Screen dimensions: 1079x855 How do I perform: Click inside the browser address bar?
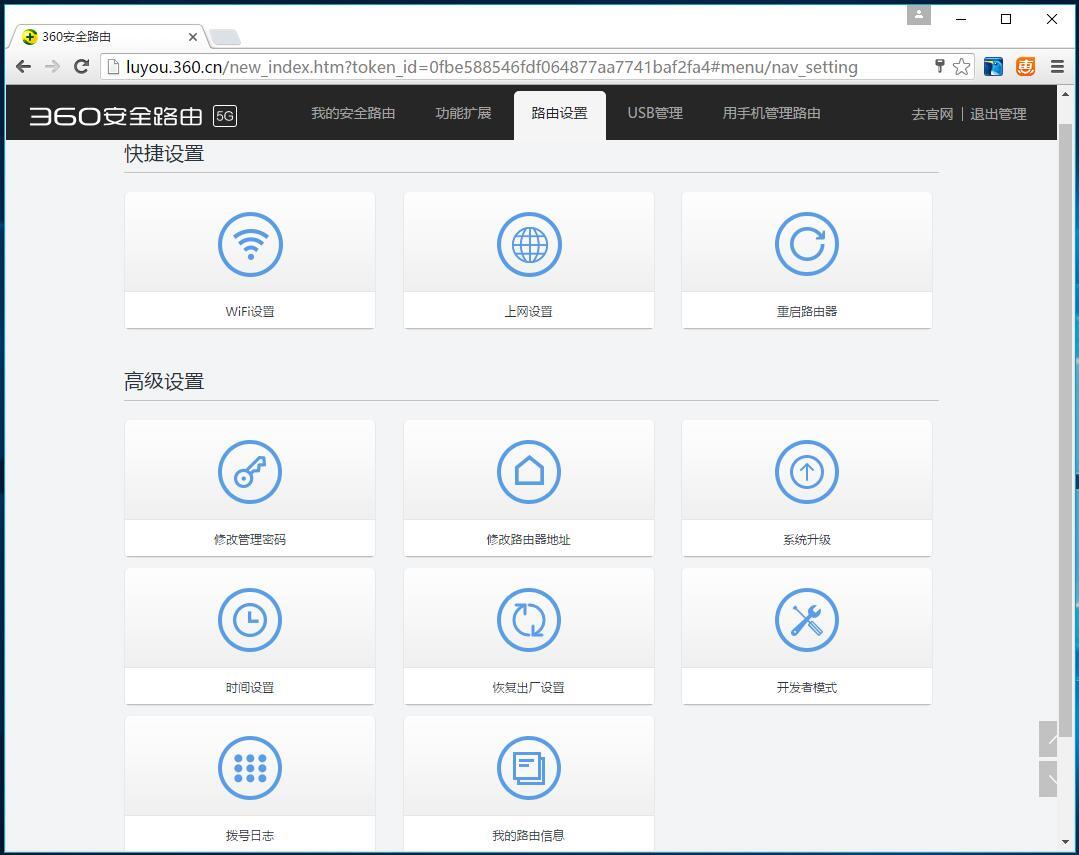(x=500, y=66)
